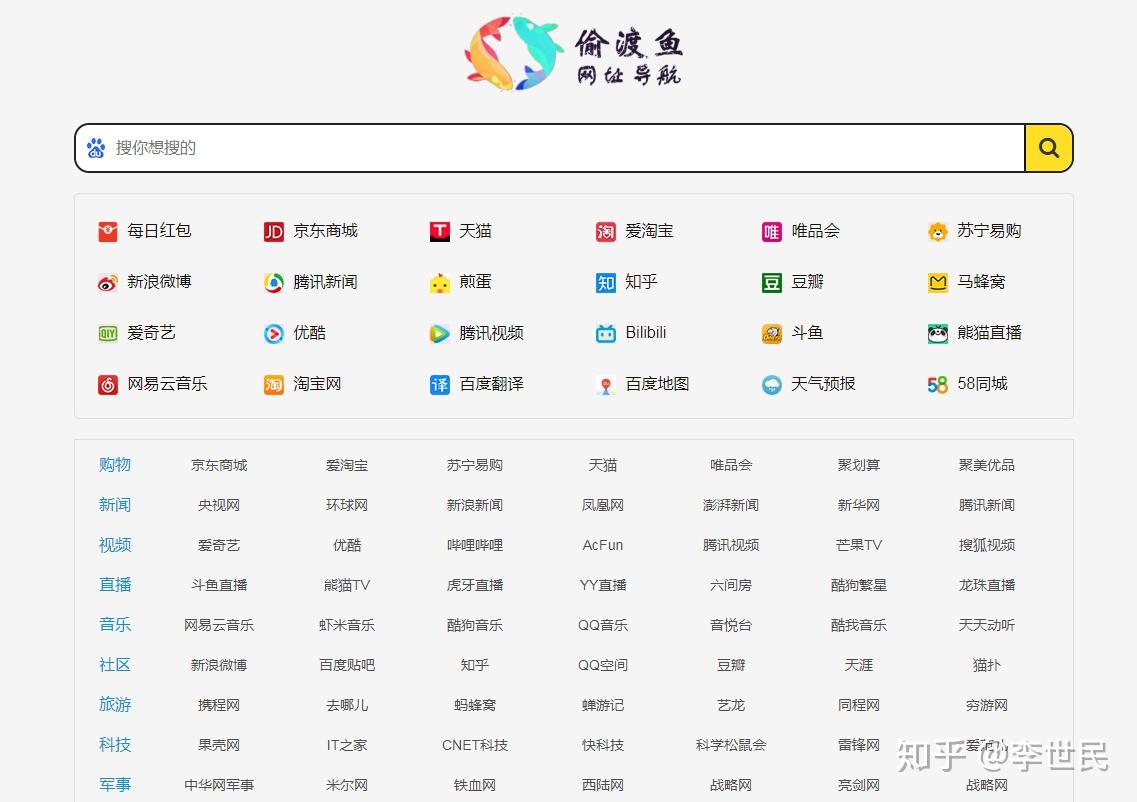Select the 直播 category
This screenshot has width=1137, height=802.
(115, 584)
